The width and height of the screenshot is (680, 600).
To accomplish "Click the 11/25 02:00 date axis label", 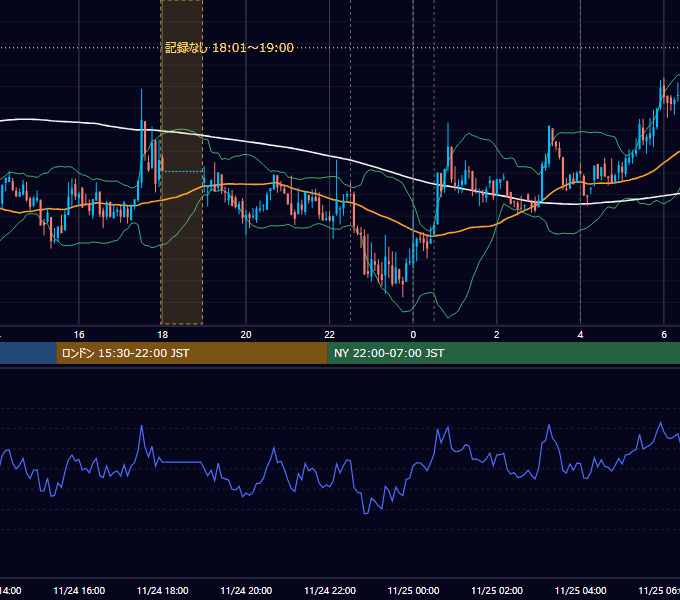I will tap(497, 591).
